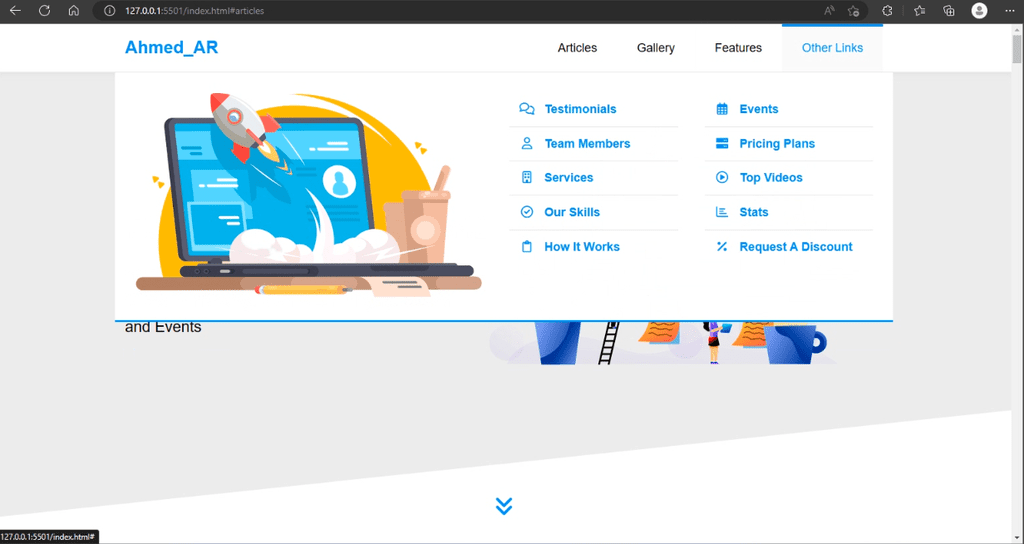Image resolution: width=1024 pixels, height=544 pixels.
Task: Click the browser home icon
Action: (74, 10)
